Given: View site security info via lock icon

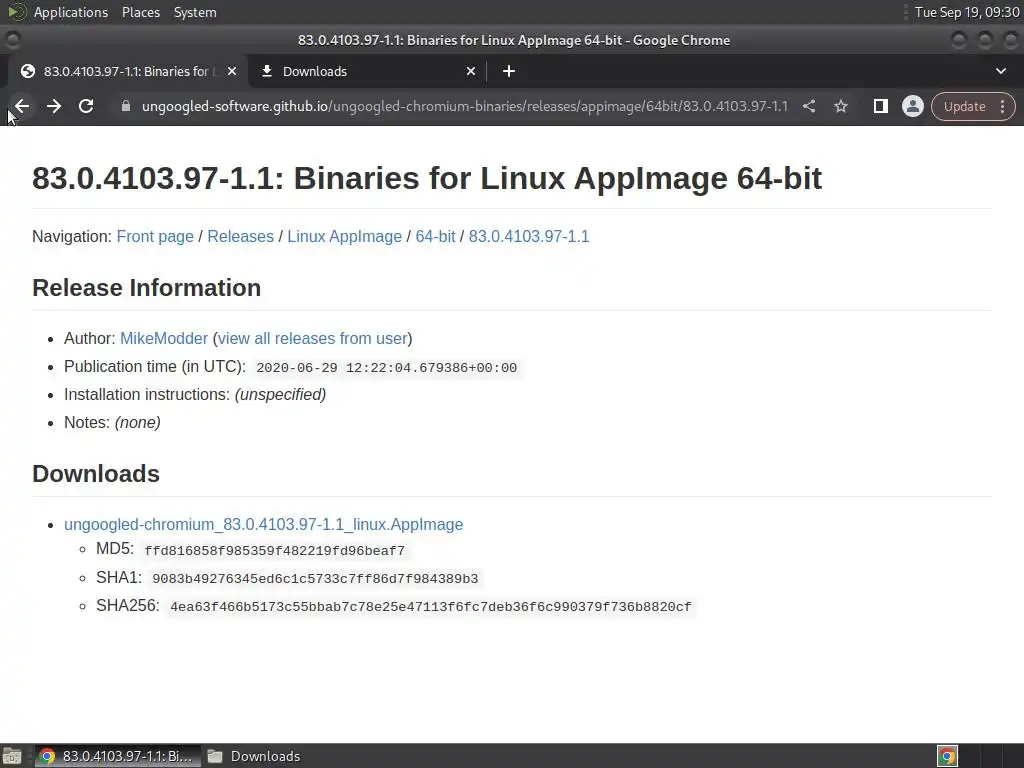Looking at the screenshot, I should click(x=126, y=106).
